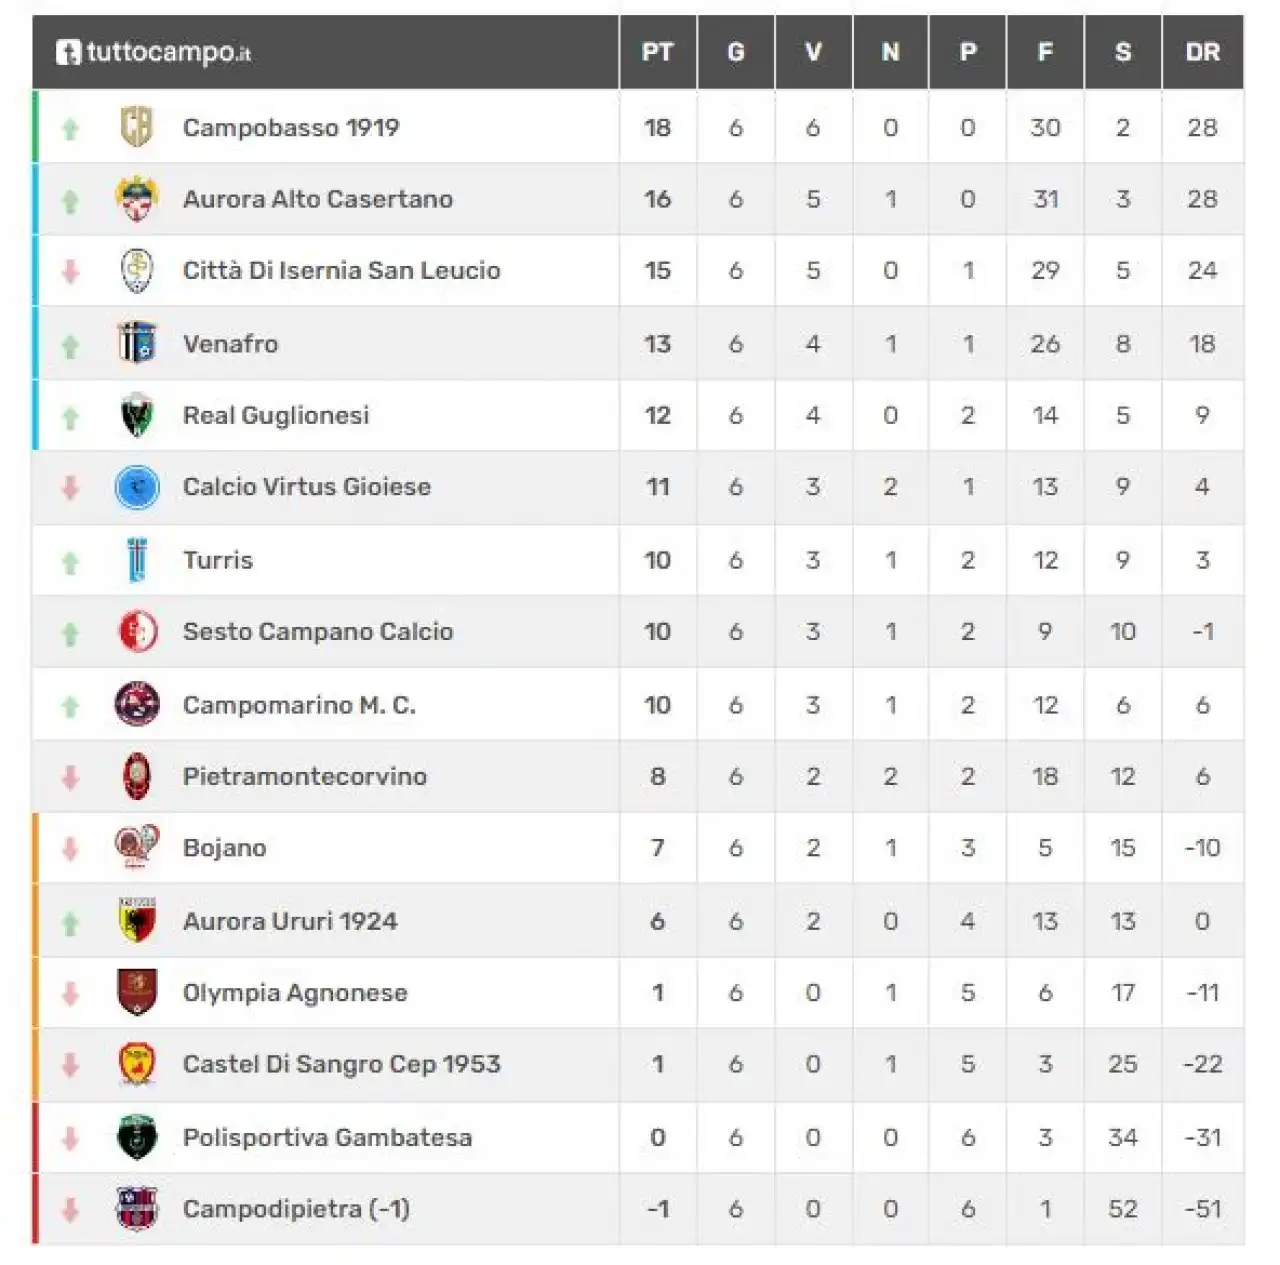The height and width of the screenshot is (1265, 1280).
Task: Click Olympia Agnonese team name
Action: (295, 993)
